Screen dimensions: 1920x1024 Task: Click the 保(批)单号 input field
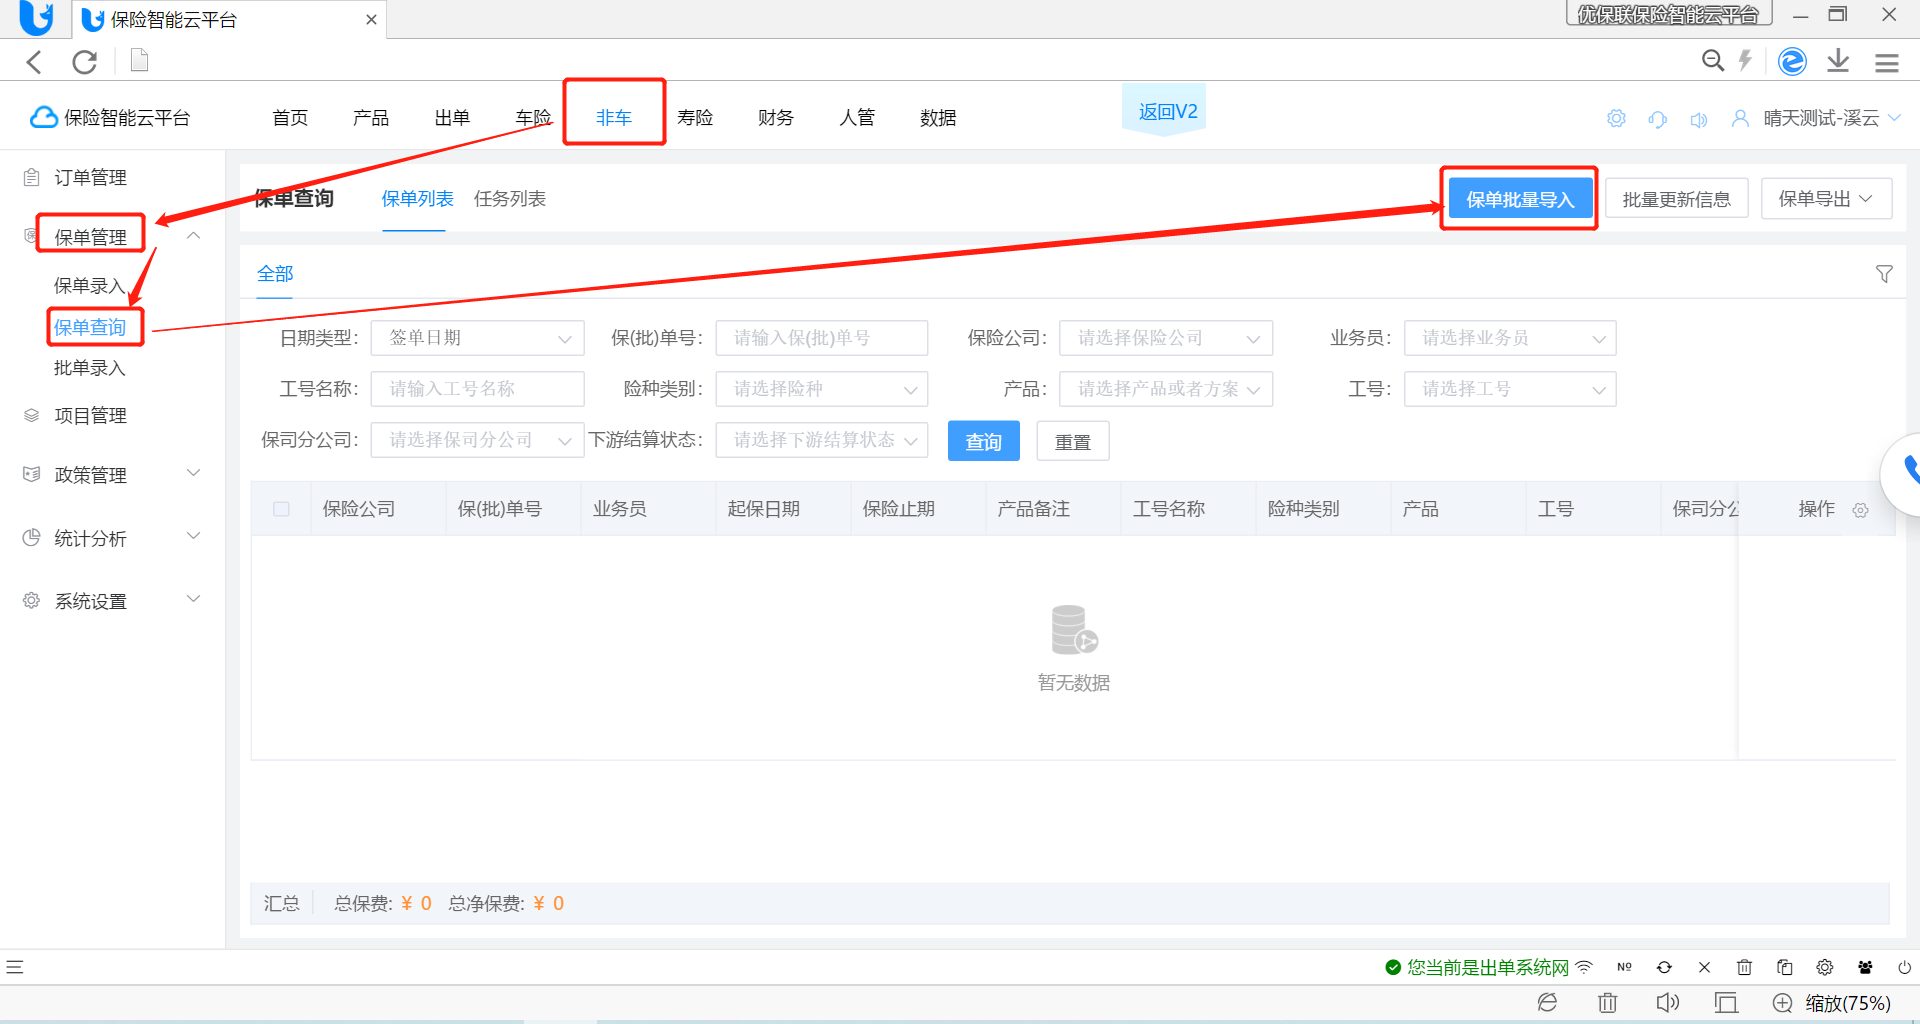coord(822,338)
